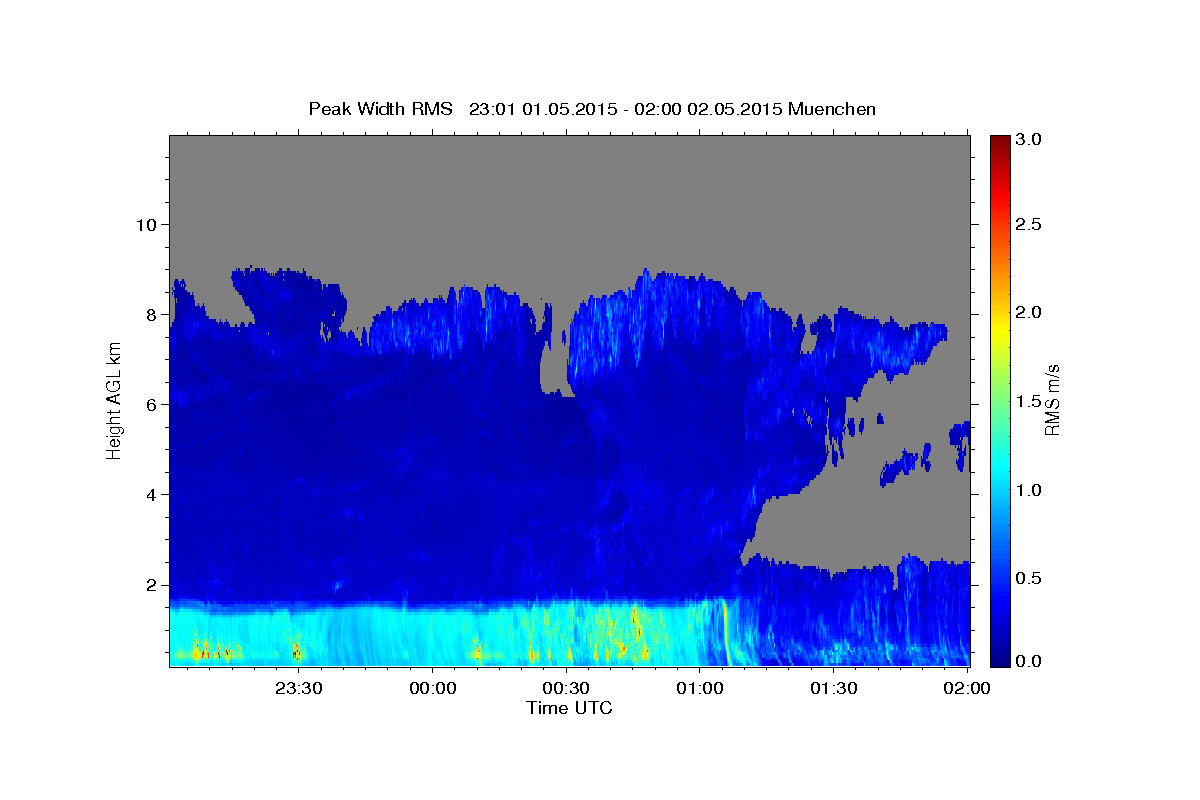This screenshot has width=1200, height=800.
Task: Click the colorbar label '1.5'
Action: (1029, 401)
